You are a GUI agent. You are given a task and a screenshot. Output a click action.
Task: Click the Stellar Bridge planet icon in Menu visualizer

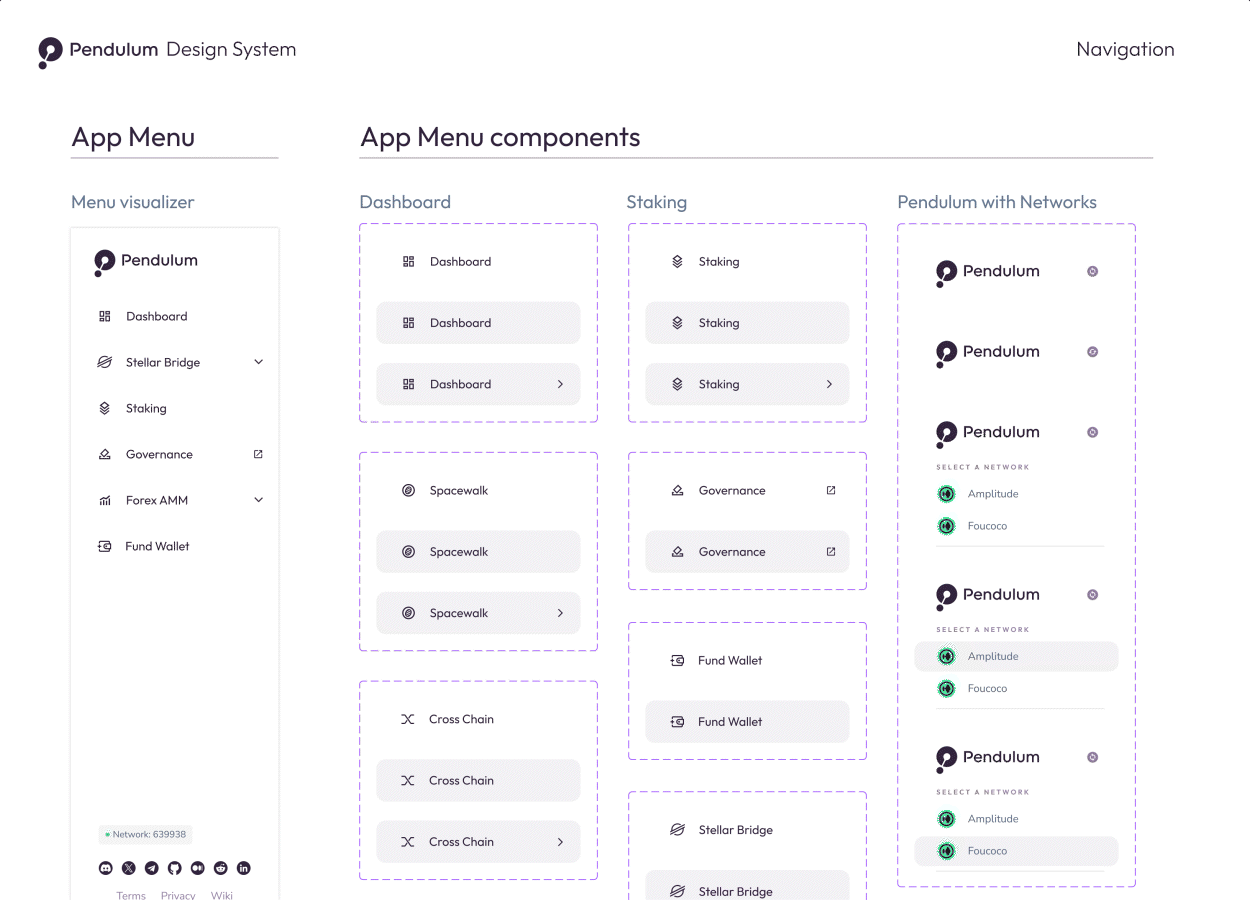(105, 362)
